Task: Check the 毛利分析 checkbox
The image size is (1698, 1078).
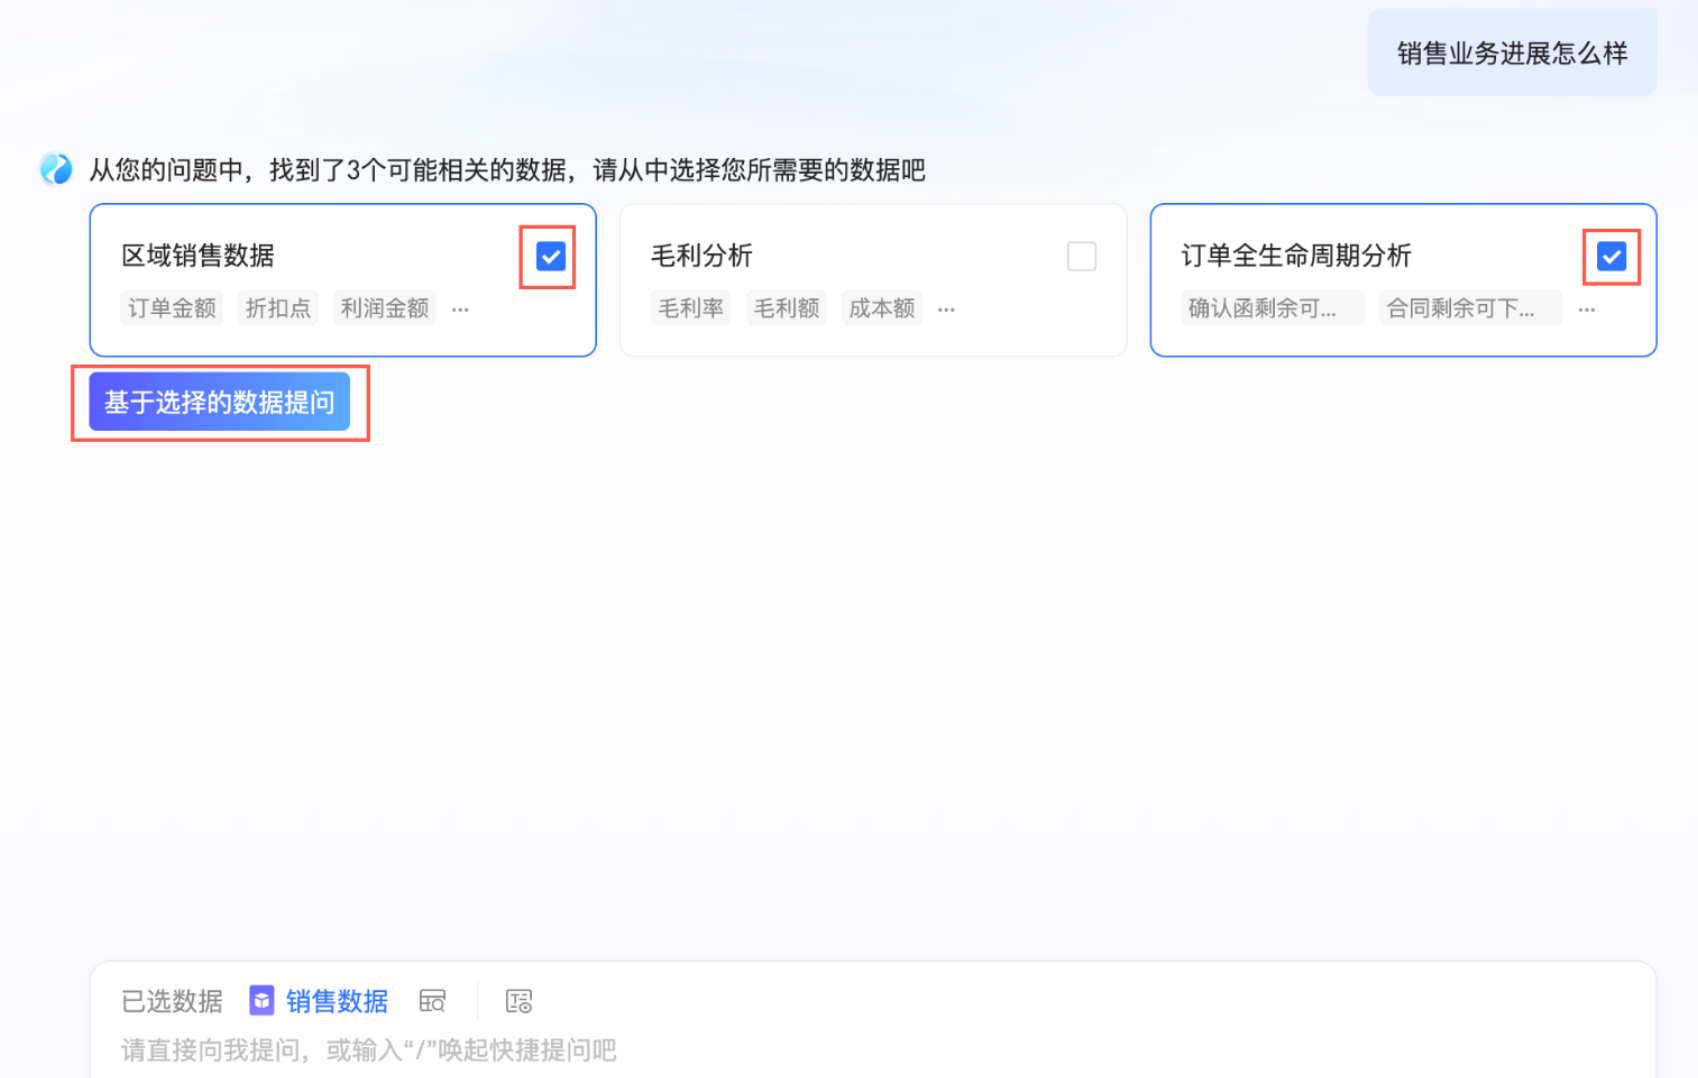Action: pos(1081,256)
